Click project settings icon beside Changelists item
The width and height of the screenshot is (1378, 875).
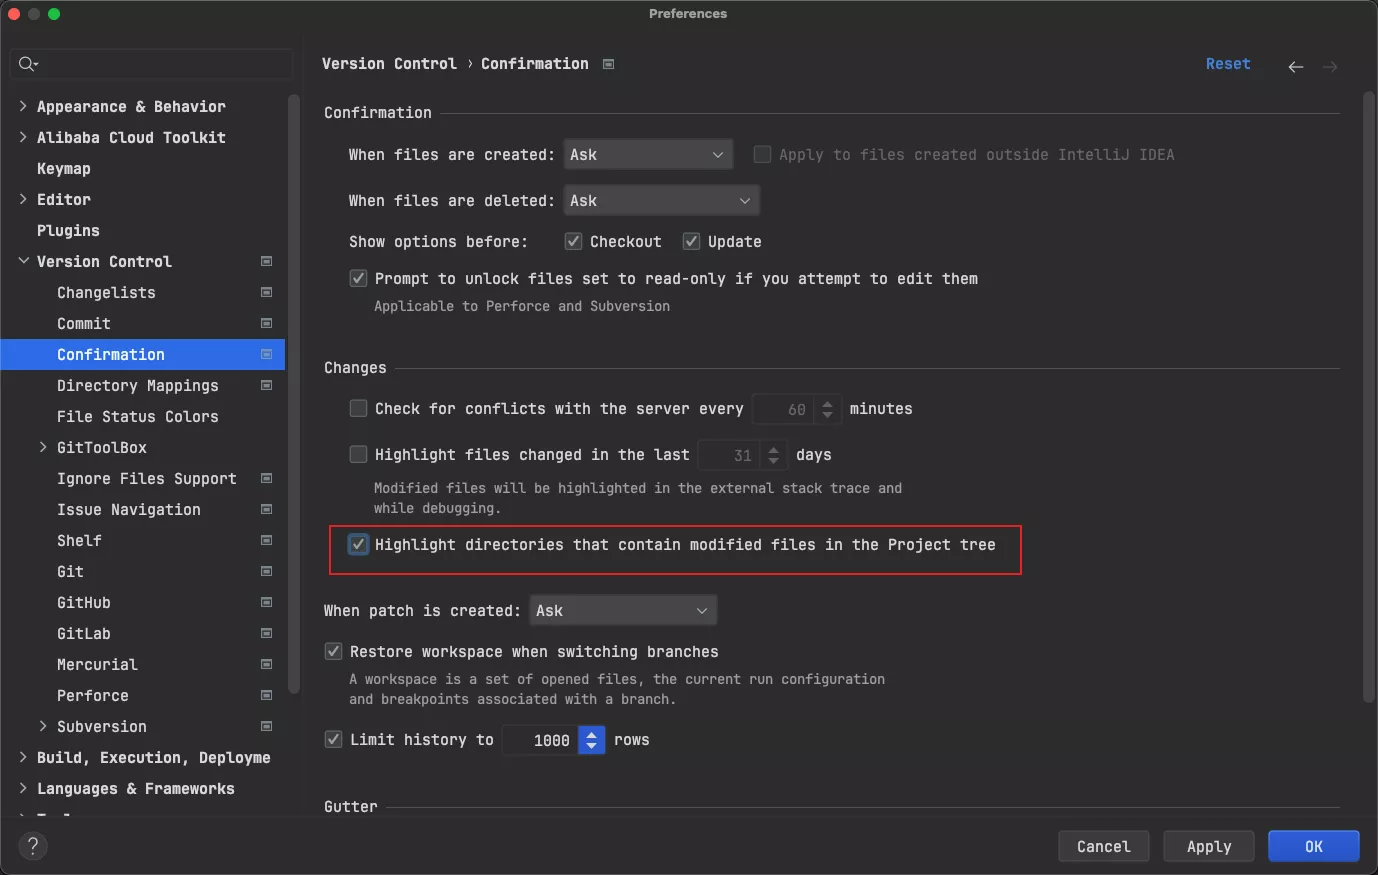pyautogui.click(x=266, y=293)
